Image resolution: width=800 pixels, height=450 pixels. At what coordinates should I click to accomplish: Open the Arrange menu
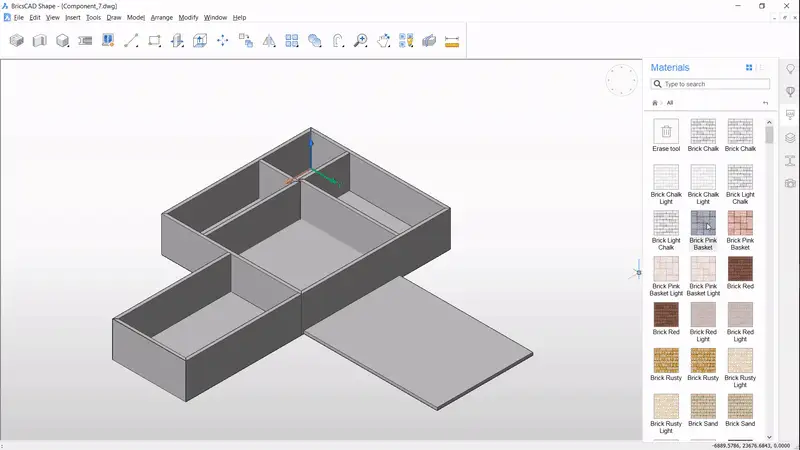point(162,17)
